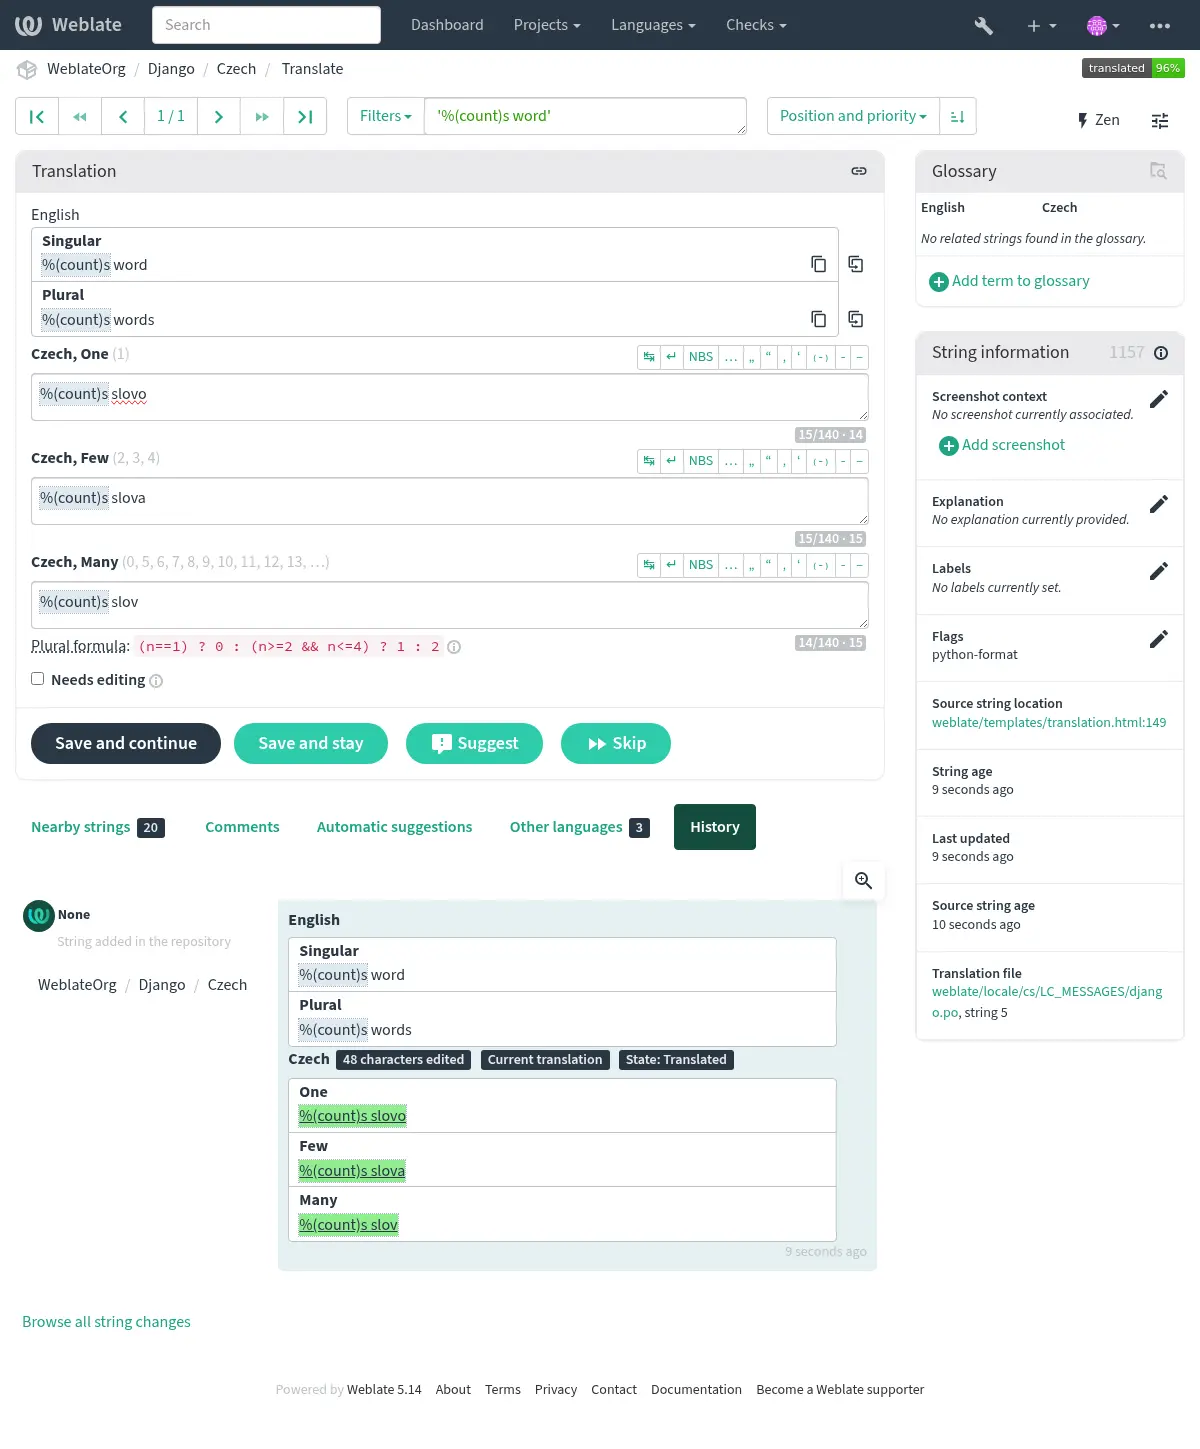Insert tab character in Czech Few field
1200x1449 pixels.
coord(649,461)
